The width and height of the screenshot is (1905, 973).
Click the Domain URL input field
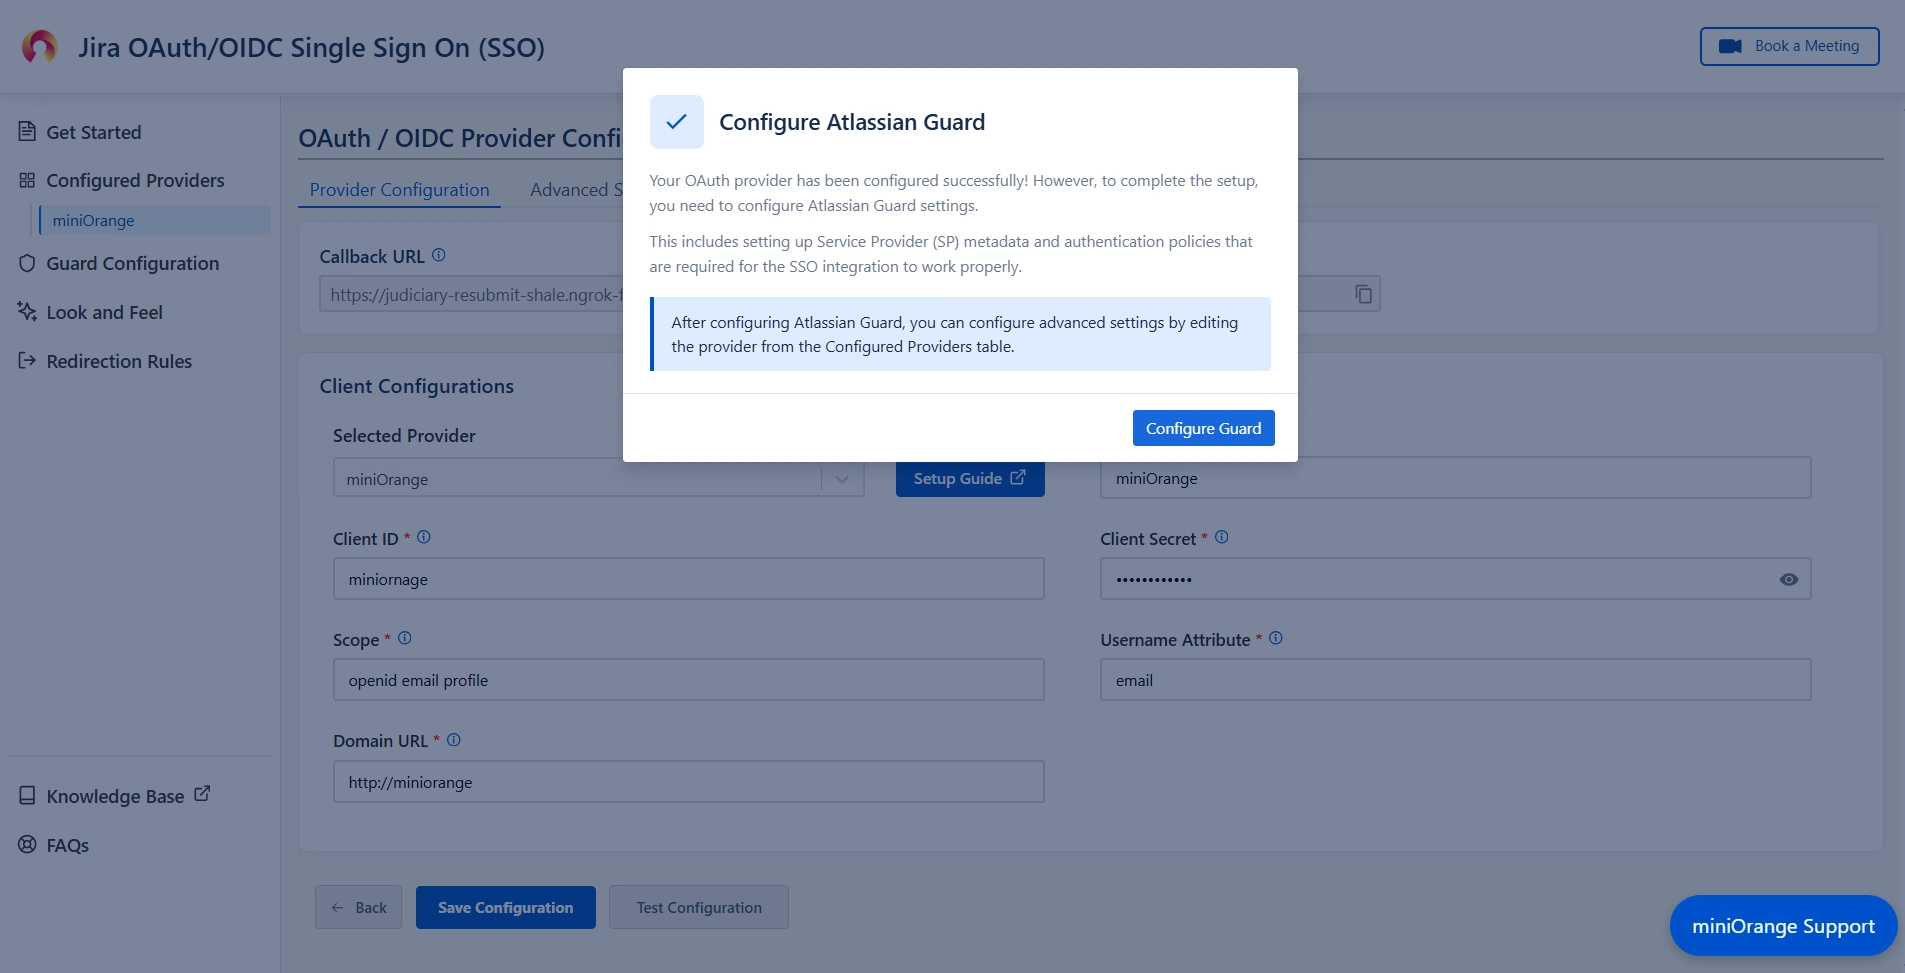tap(688, 782)
